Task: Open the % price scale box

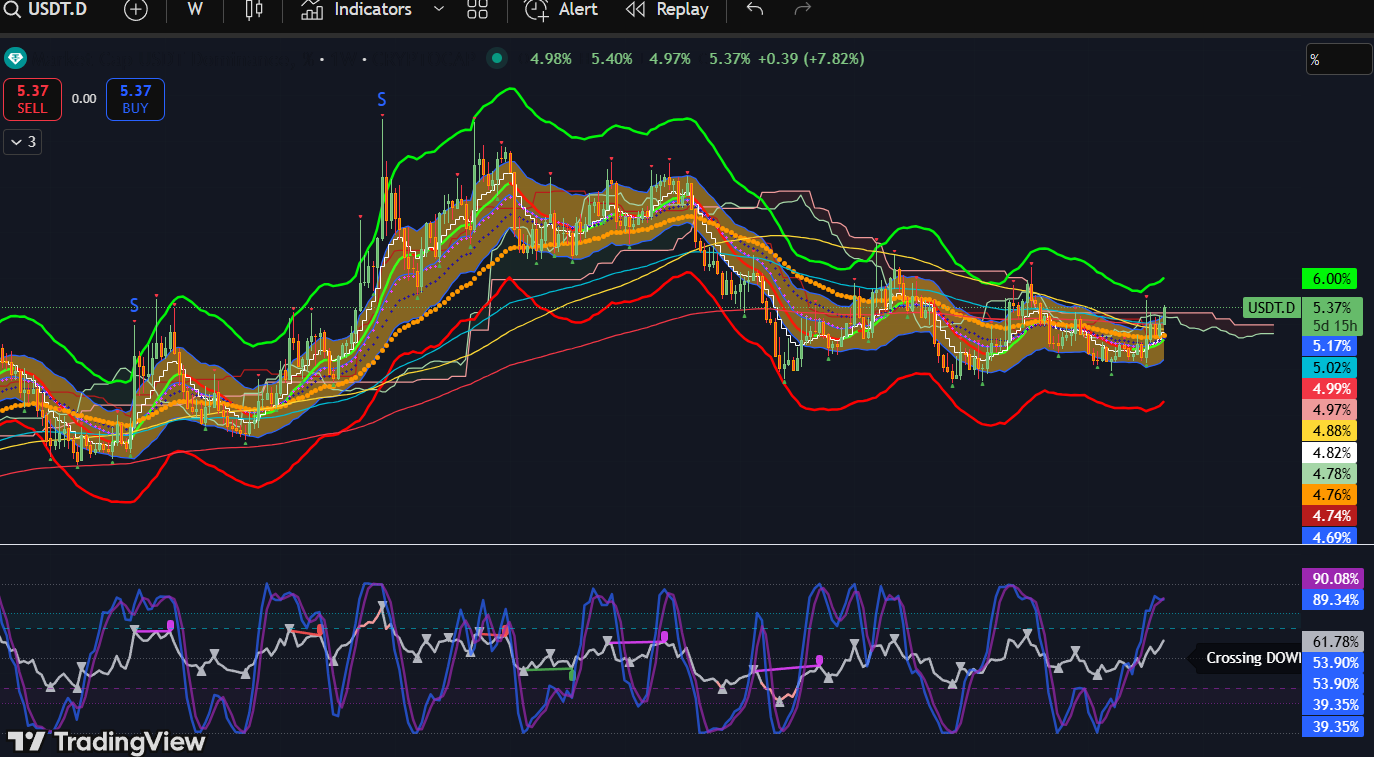Action: click(1339, 59)
